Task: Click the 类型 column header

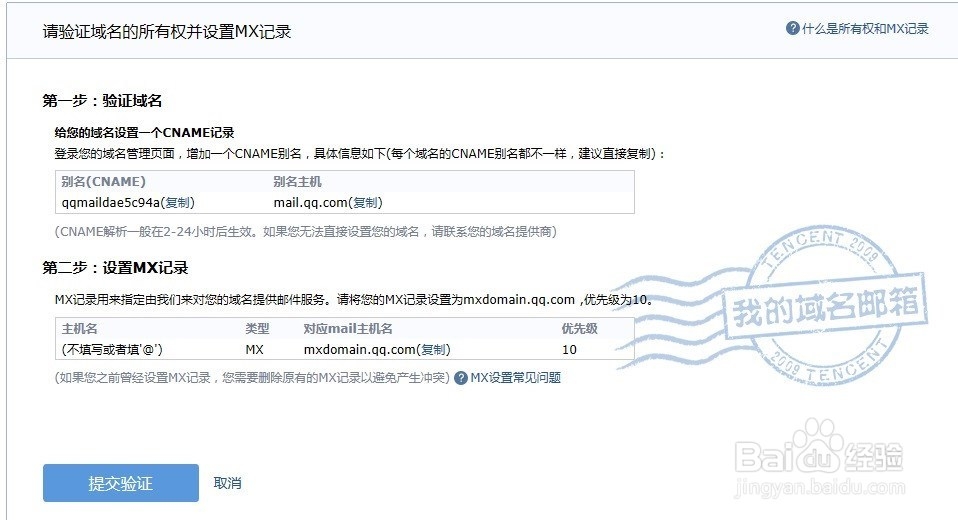Action: pyautogui.click(x=257, y=329)
